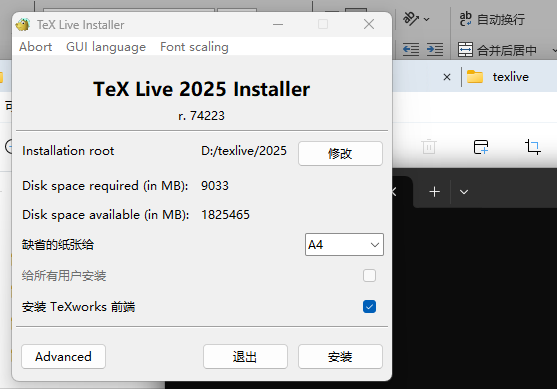Image resolution: width=557 pixels, height=389 pixels.
Task: Click the revision text r. 74223
Action: 201,116
